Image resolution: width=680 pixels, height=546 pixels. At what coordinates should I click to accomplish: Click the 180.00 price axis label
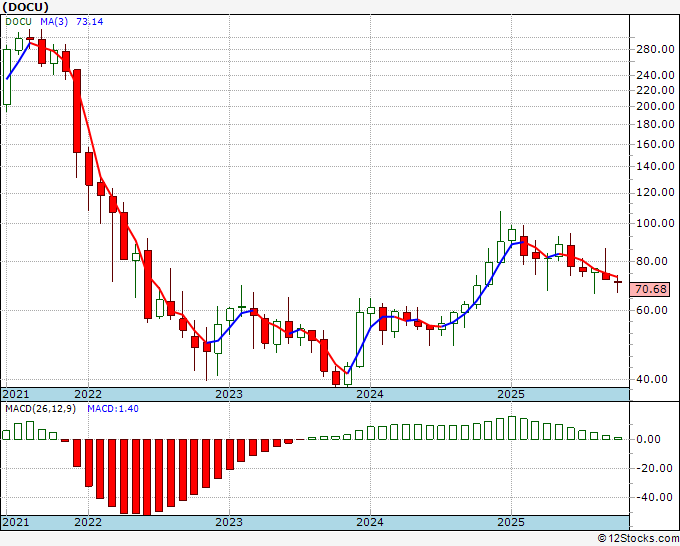[x=655, y=125]
